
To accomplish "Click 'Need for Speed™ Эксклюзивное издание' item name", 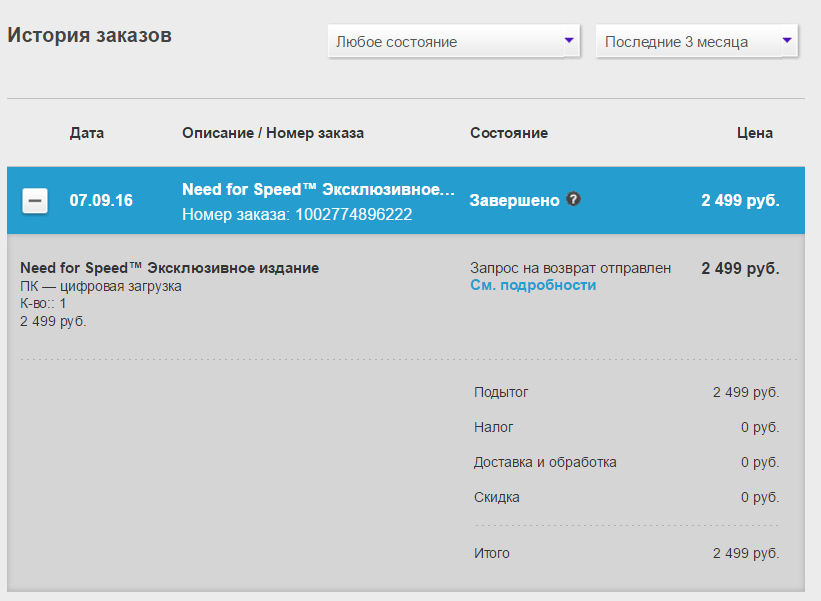I will click(170, 268).
